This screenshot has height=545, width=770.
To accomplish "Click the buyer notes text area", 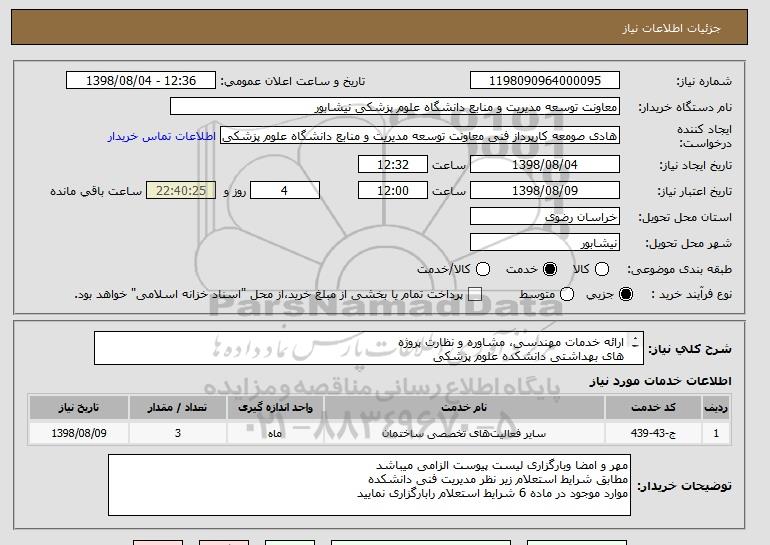I will [369, 485].
